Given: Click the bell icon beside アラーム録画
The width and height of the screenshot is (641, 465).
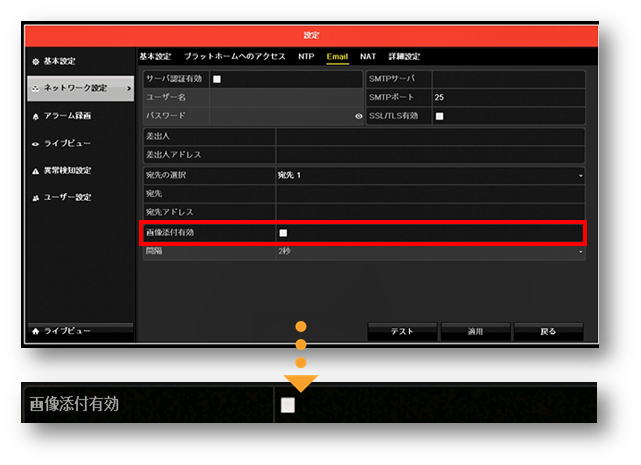Looking at the screenshot, I should [x=36, y=117].
